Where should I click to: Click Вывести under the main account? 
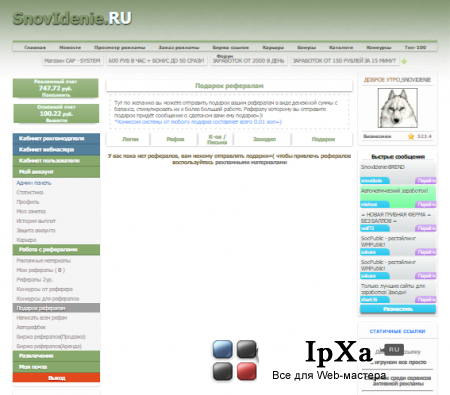click(x=56, y=120)
